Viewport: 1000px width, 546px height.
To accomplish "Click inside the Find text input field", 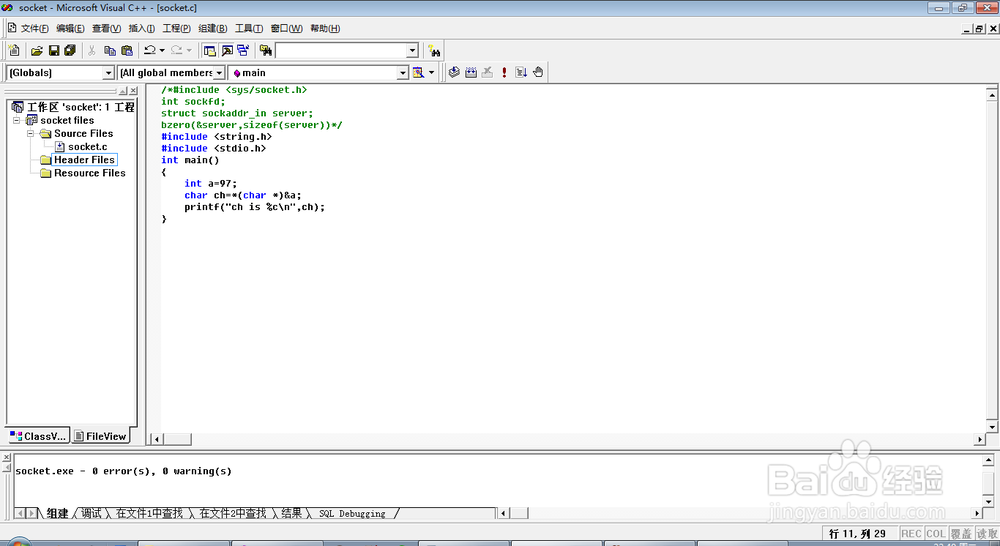I will click(341, 50).
